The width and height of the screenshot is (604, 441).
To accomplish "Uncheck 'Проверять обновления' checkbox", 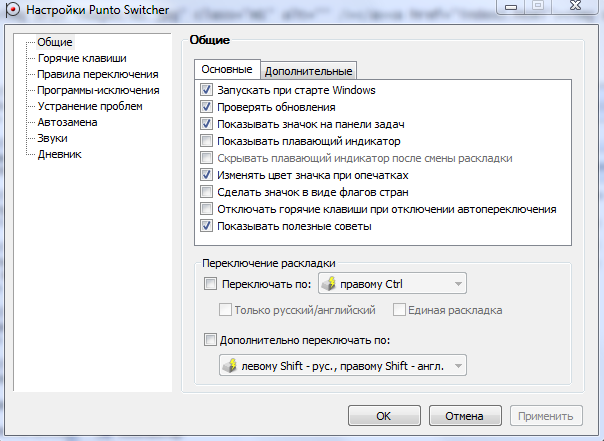I will click(x=206, y=107).
